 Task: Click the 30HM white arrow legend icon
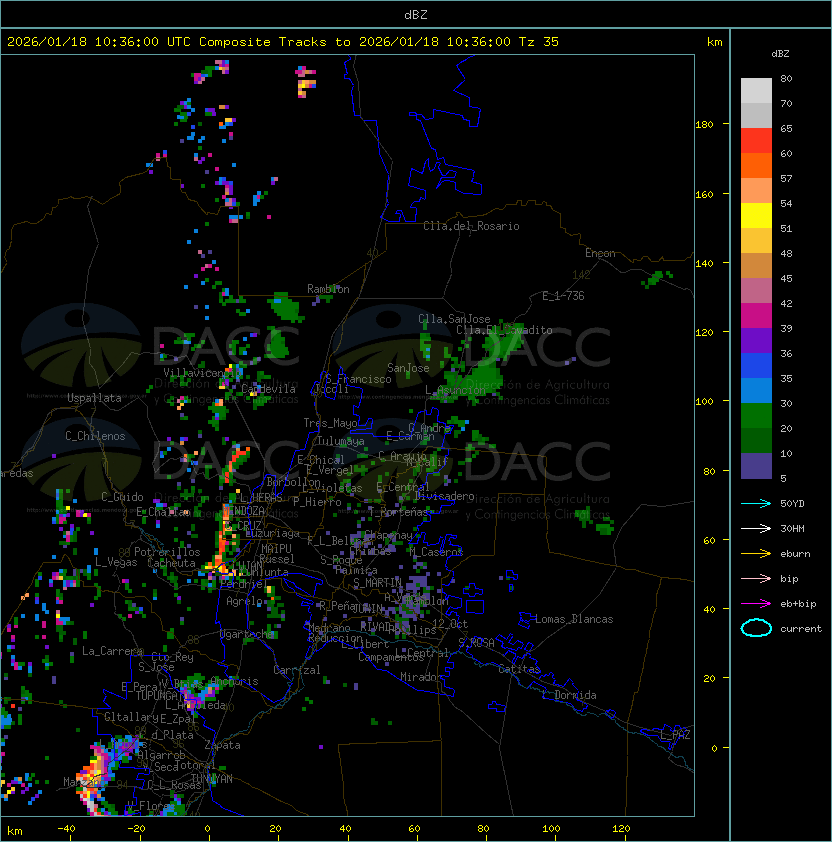tap(756, 528)
